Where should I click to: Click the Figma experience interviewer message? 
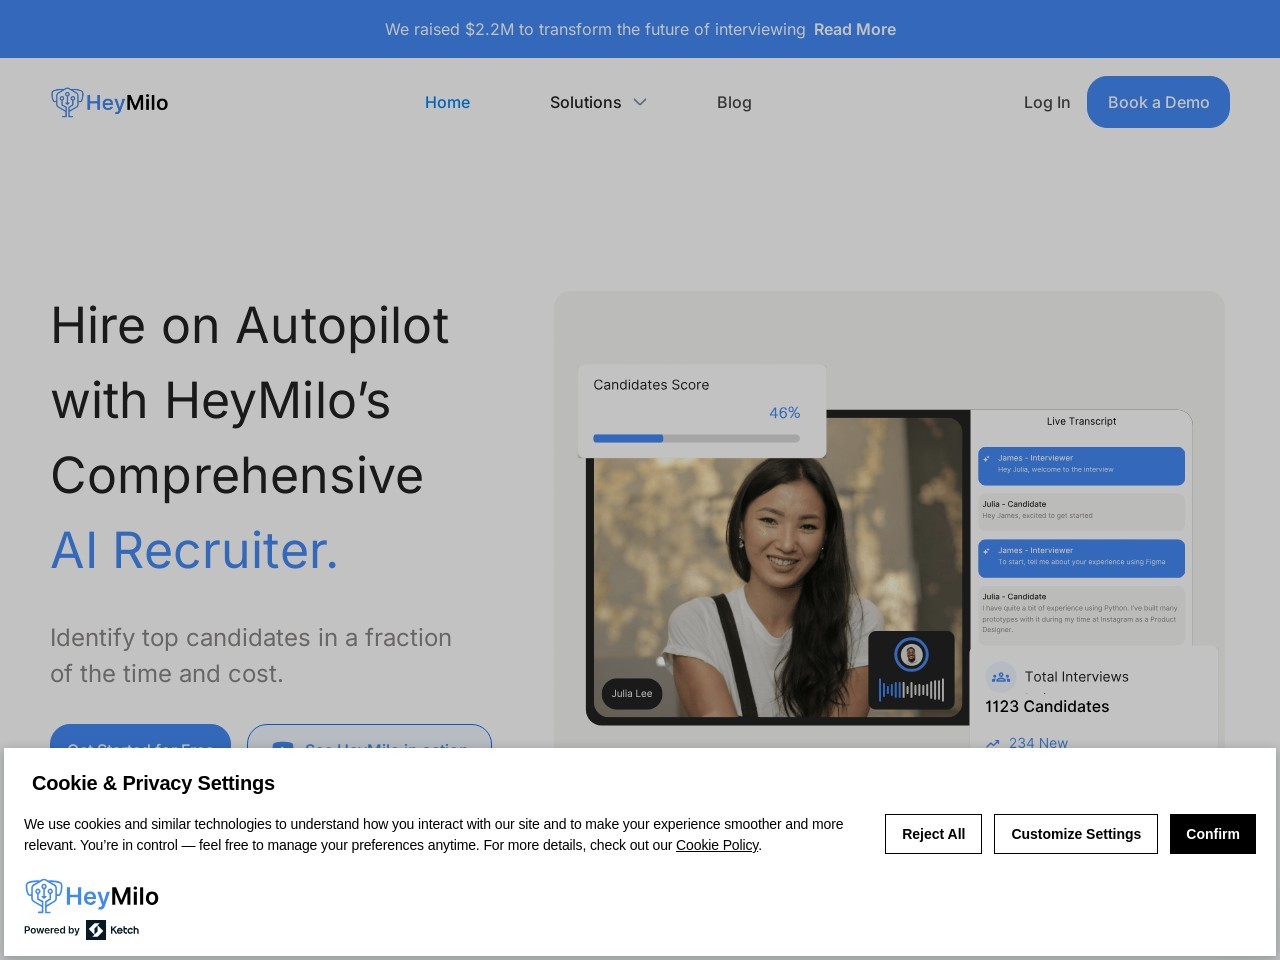1081,559
